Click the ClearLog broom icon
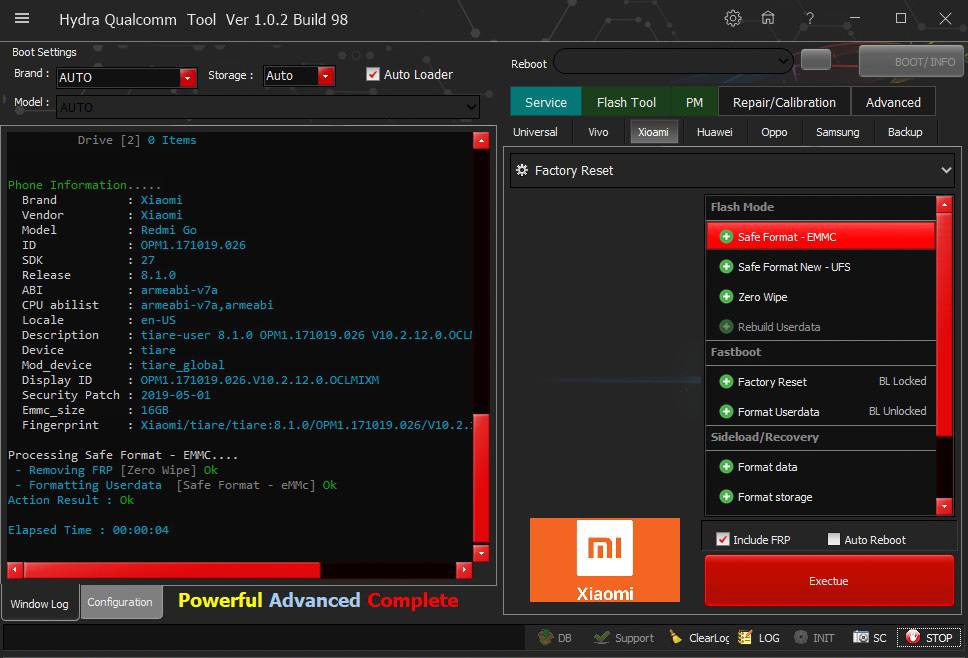Screen dimensions: 968x658 click(x=676, y=637)
